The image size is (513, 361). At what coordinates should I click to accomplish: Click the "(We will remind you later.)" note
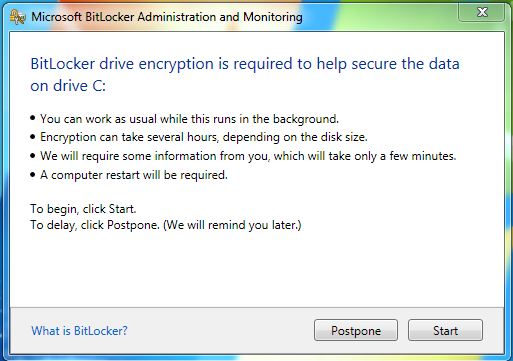pos(232,225)
